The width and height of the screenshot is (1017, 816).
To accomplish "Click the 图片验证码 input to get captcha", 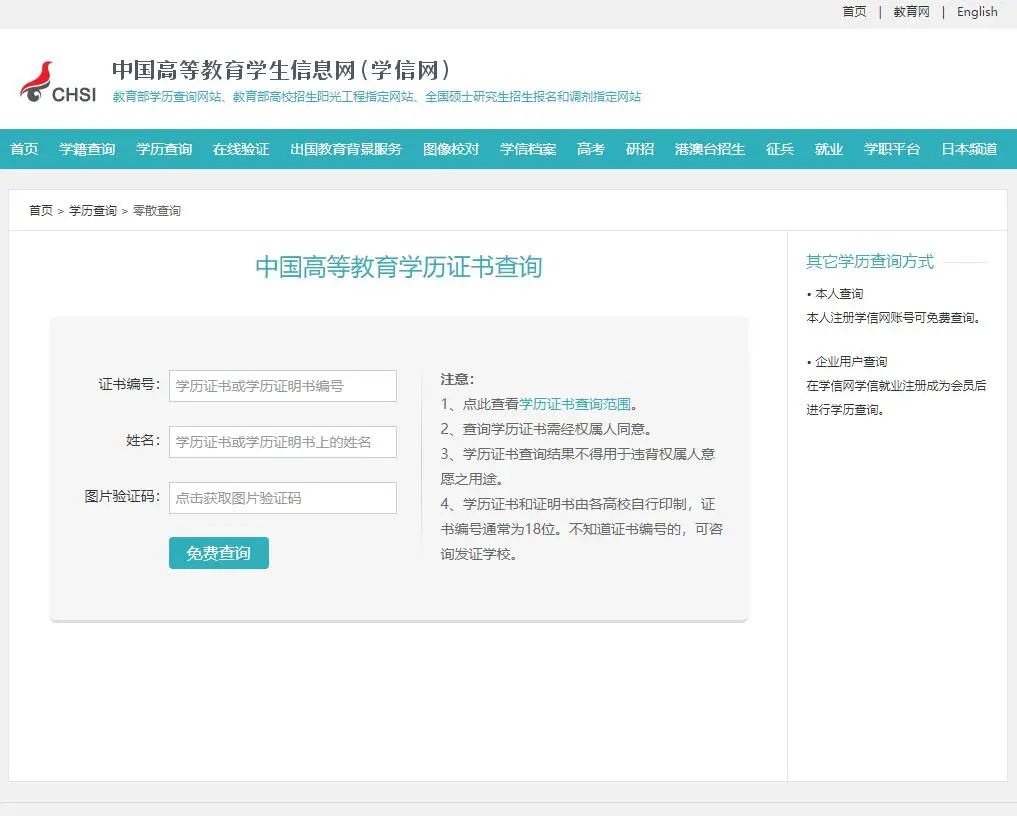I will (x=283, y=498).
